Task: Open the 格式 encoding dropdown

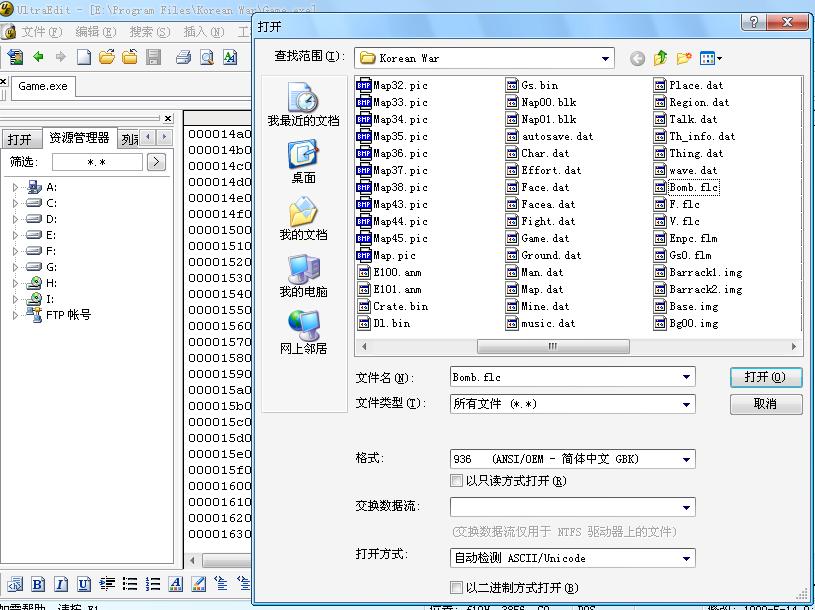Action: click(x=686, y=459)
